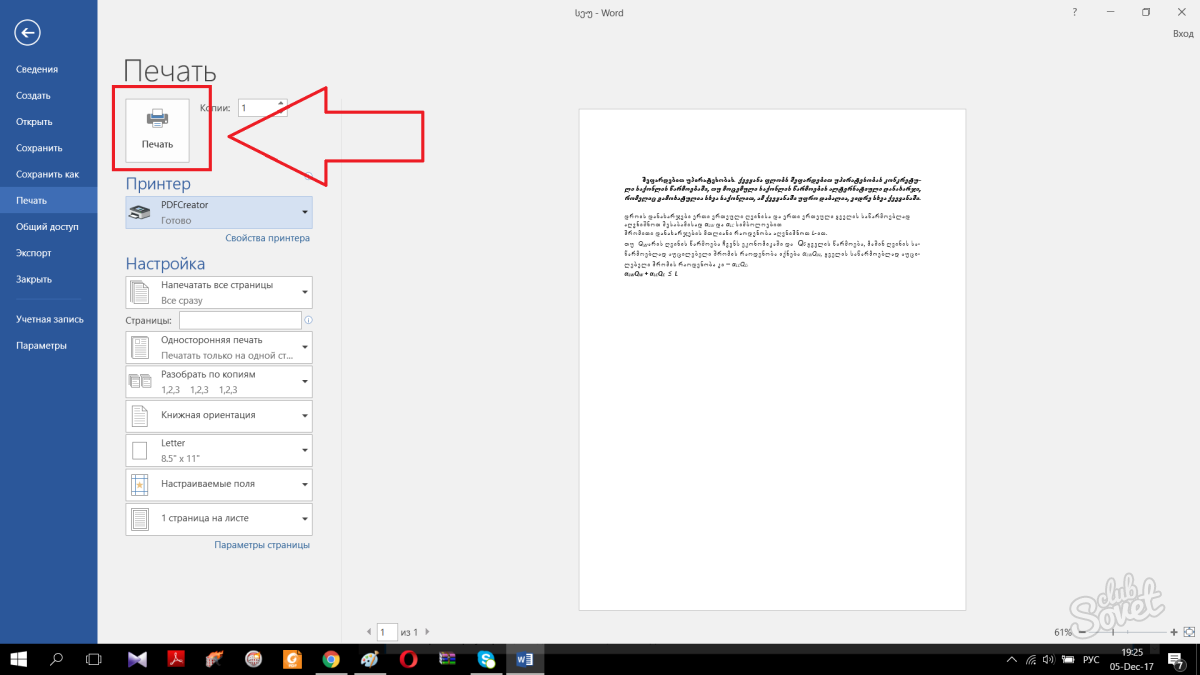
Task: Click the info icon beside the Страницы field
Action: [308, 320]
